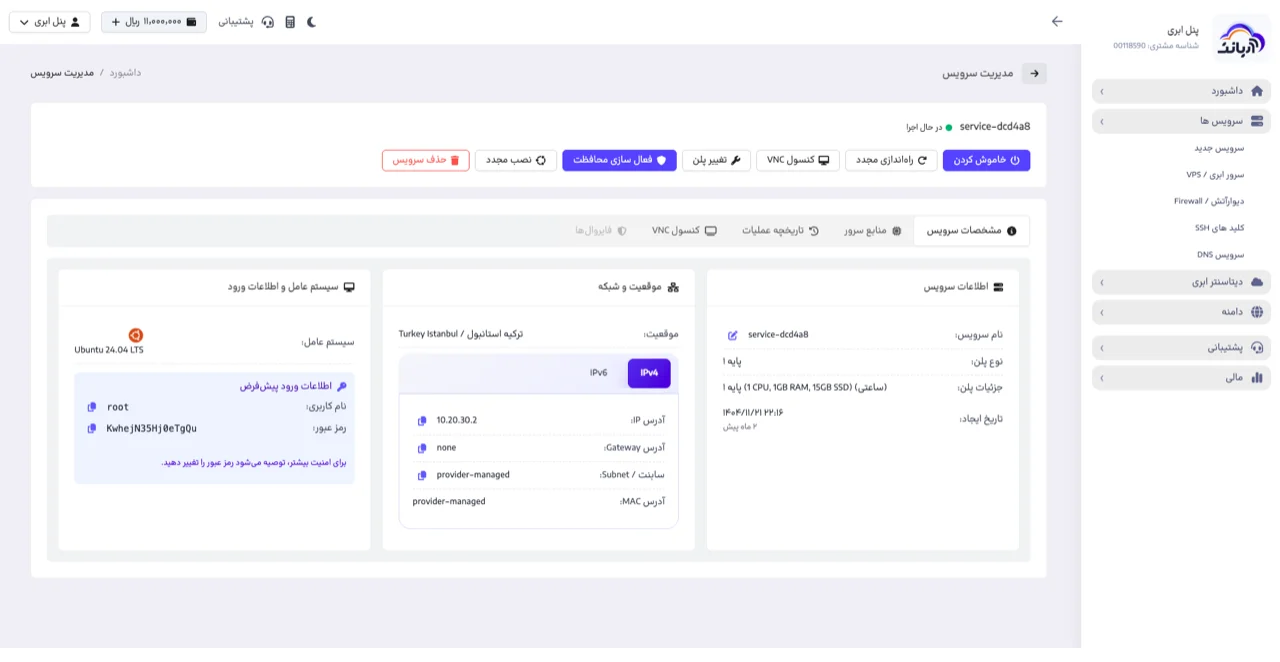The height and width of the screenshot is (662, 1280).
Task: Expand دیتاسنتر ابری sidebar menu
Action: pos(1181,282)
